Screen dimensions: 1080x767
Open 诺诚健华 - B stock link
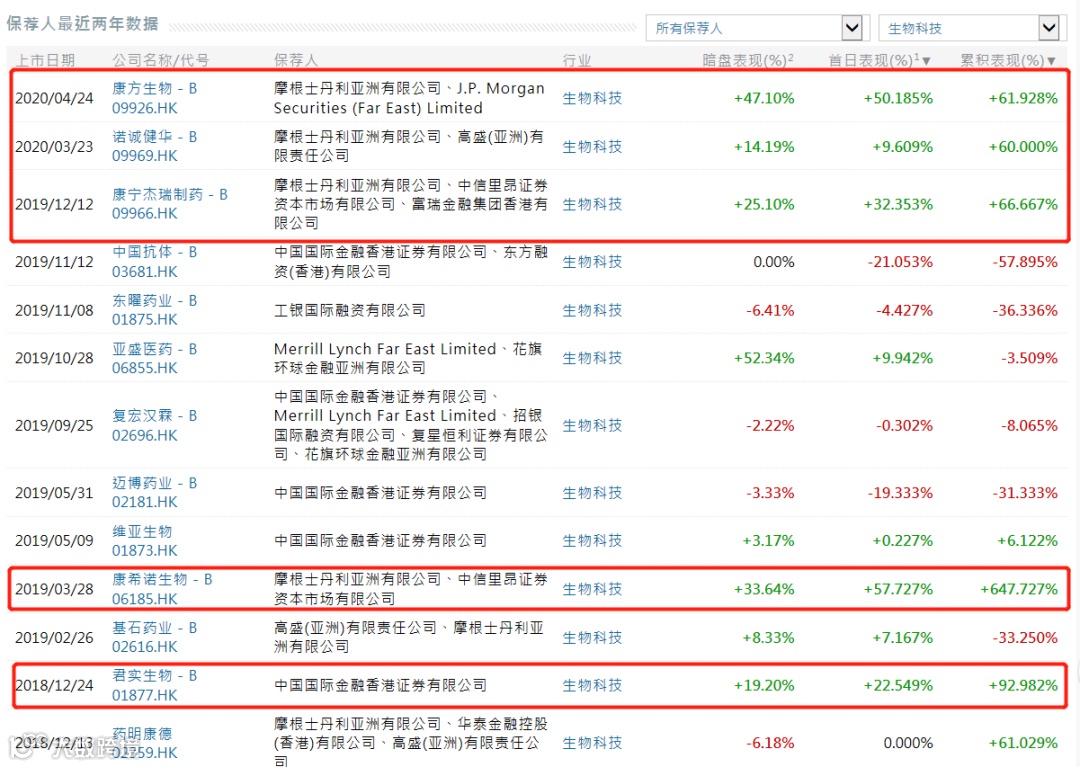(x=154, y=136)
